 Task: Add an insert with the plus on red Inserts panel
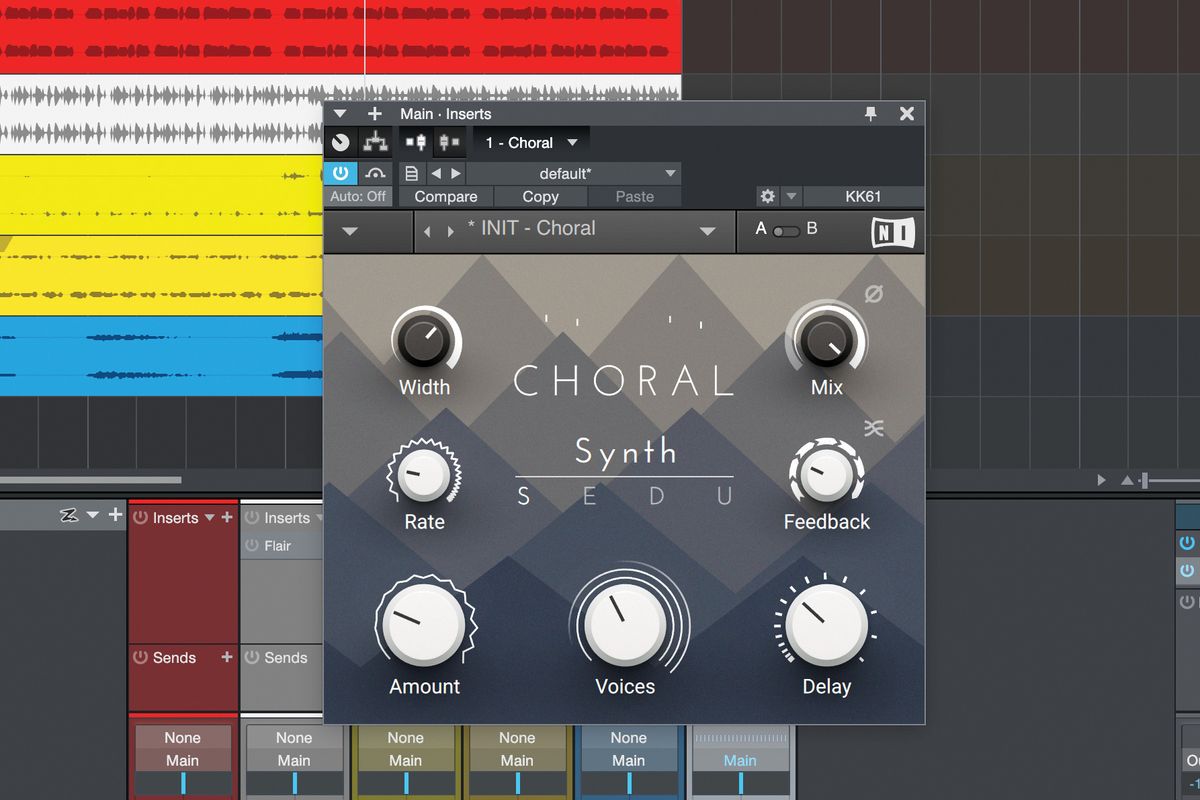click(227, 517)
